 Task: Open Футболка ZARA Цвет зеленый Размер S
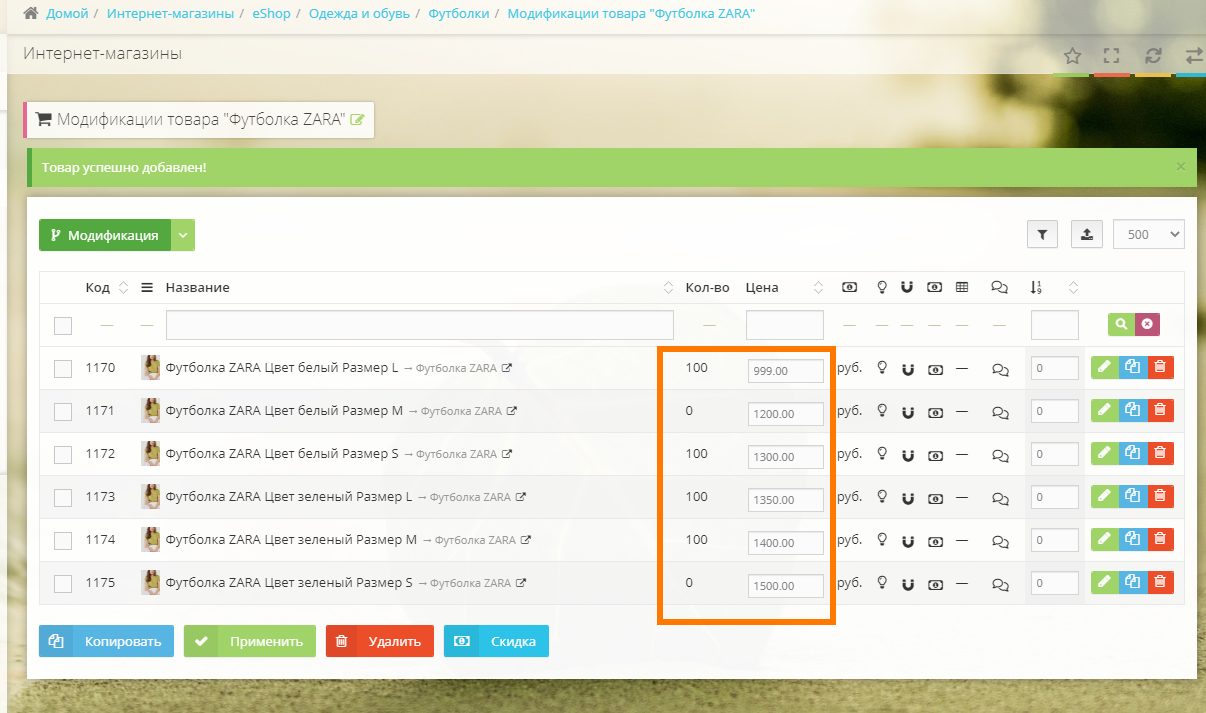click(289, 582)
